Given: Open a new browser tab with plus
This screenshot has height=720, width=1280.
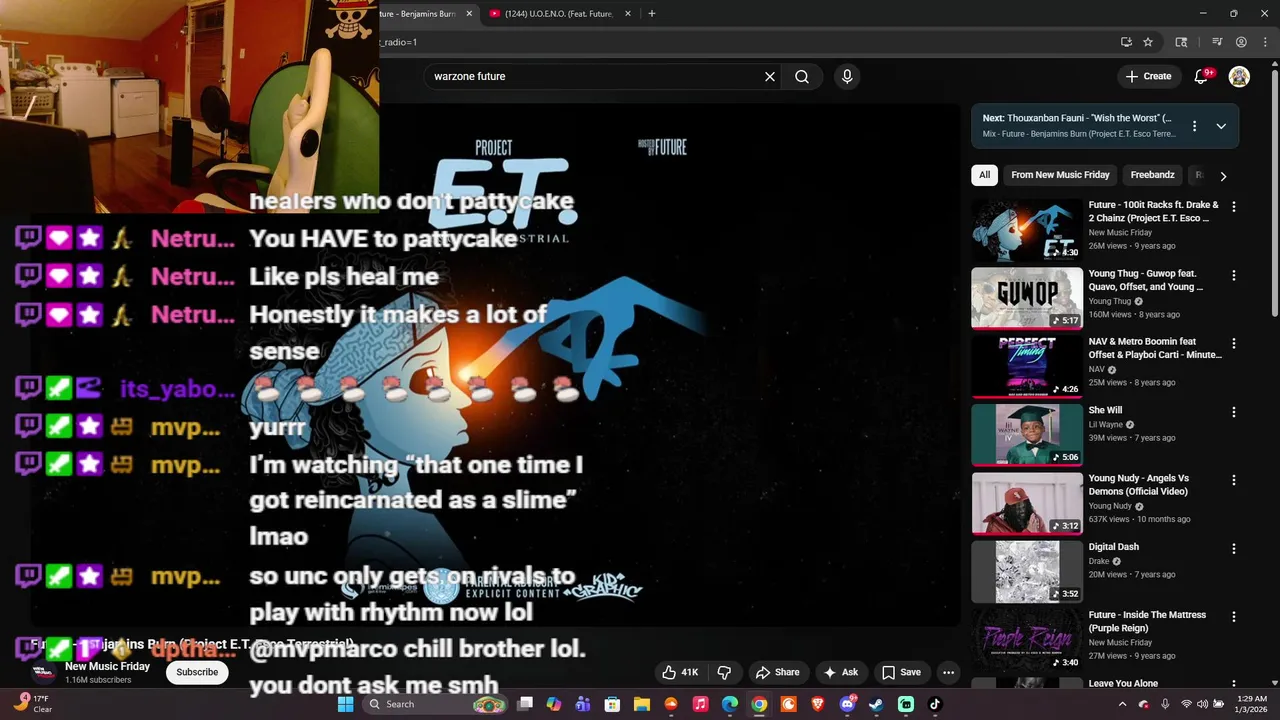Looking at the screenshot, I should tap(652, 13).
